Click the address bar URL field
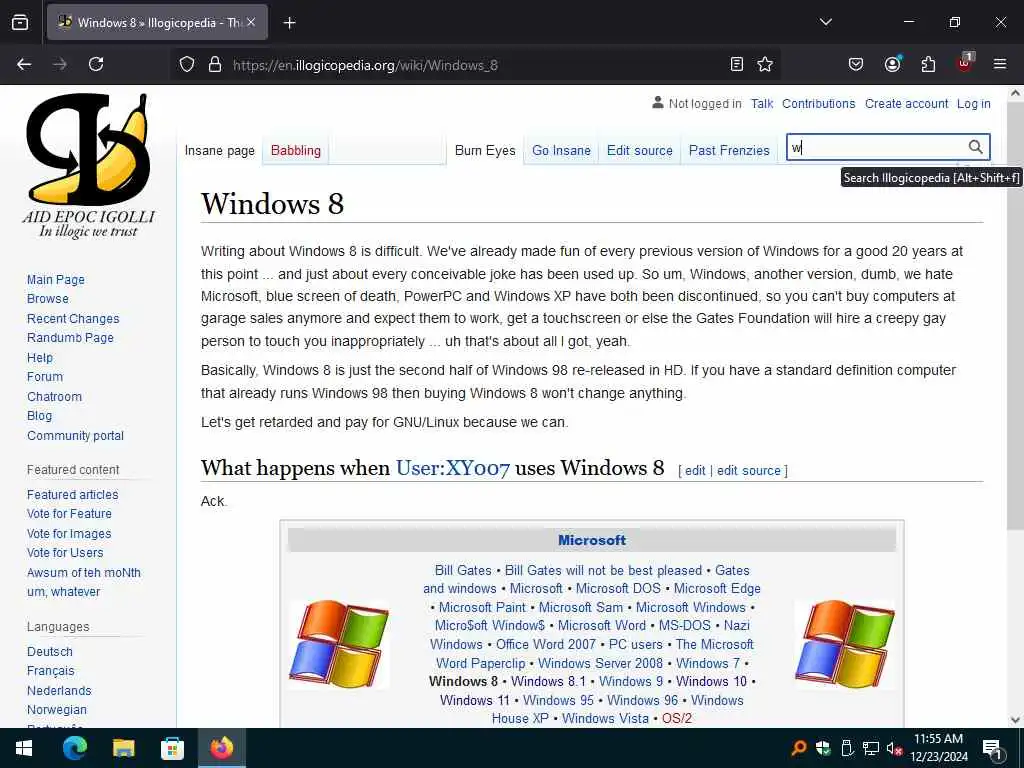Image resolution: width=1024 pixels, height=768 pixels. [x=477, y=65]
